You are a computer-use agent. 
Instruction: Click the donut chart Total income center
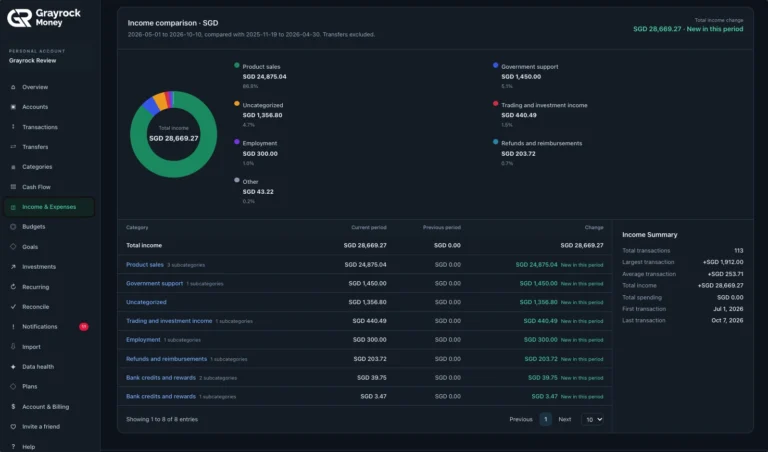click(x=173, y=134)
